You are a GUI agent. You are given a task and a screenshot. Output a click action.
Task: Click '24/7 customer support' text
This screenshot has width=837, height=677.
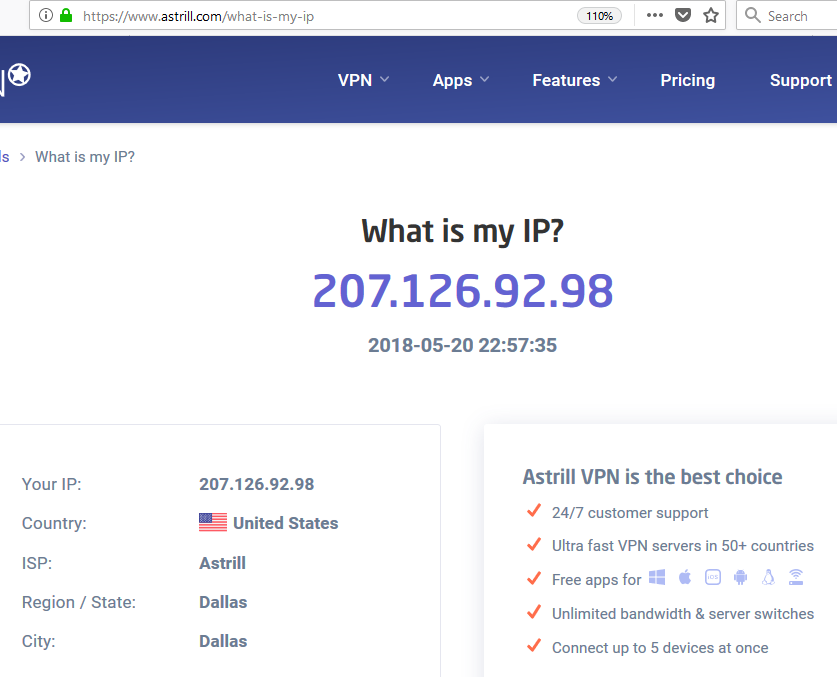(x=630, y=513)
